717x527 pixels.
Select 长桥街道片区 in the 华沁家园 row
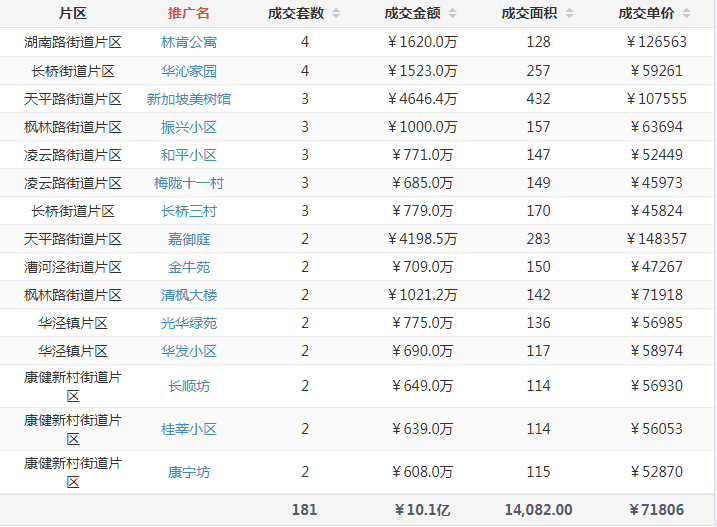[73, 71]
